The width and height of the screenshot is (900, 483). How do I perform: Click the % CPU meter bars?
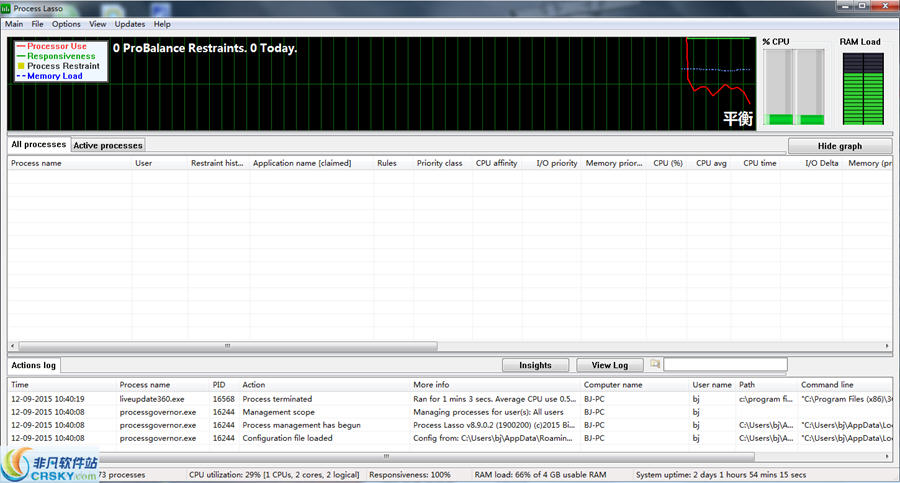tap(794, 87)
